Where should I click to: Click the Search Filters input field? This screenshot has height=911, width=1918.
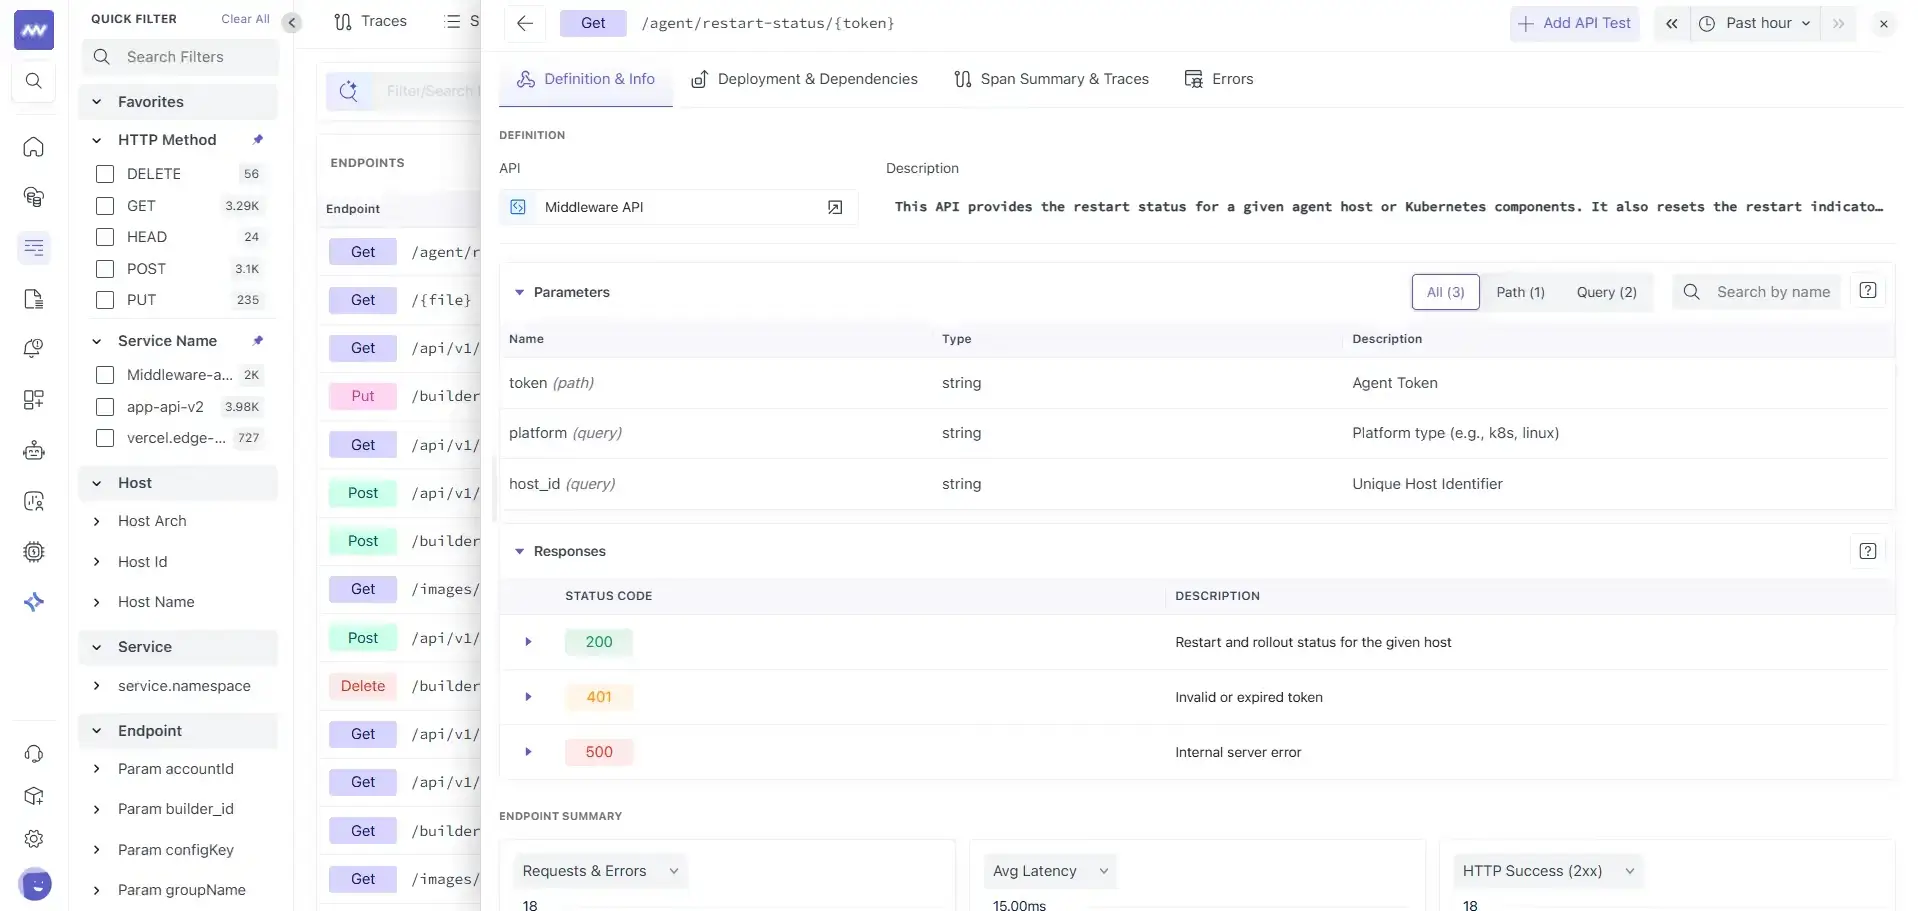point(180,57)
